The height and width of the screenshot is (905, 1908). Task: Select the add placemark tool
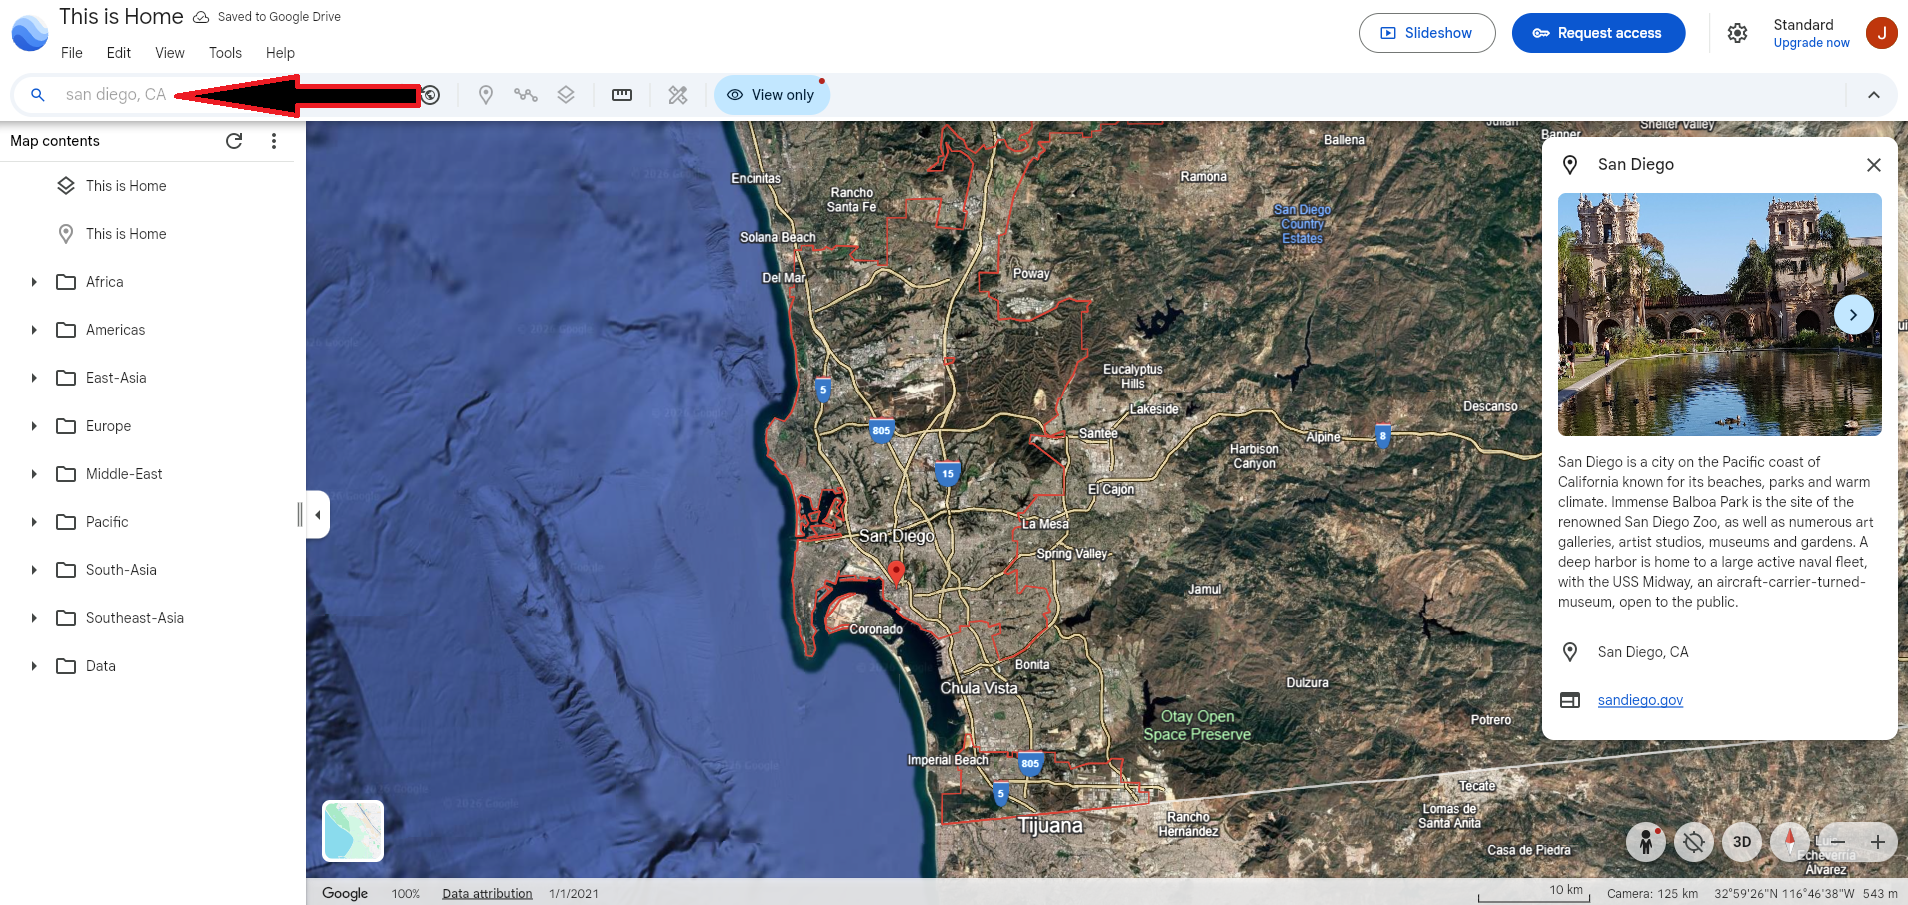[485, 95]
